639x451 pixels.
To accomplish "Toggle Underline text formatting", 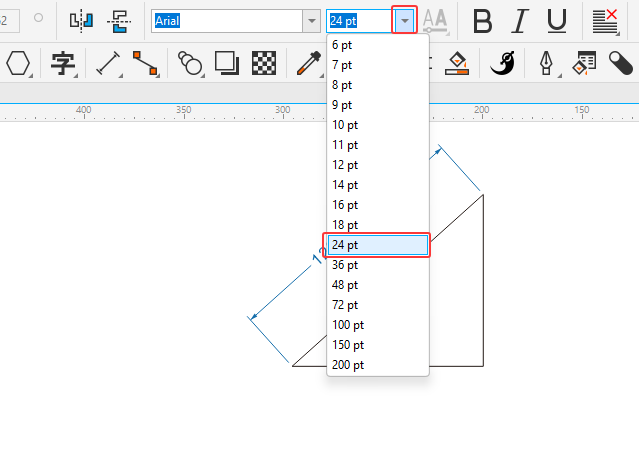I will point(557,21).
